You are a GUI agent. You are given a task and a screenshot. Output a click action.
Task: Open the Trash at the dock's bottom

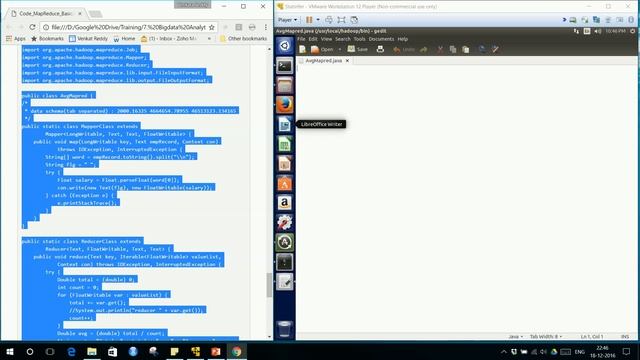(284, 329)
